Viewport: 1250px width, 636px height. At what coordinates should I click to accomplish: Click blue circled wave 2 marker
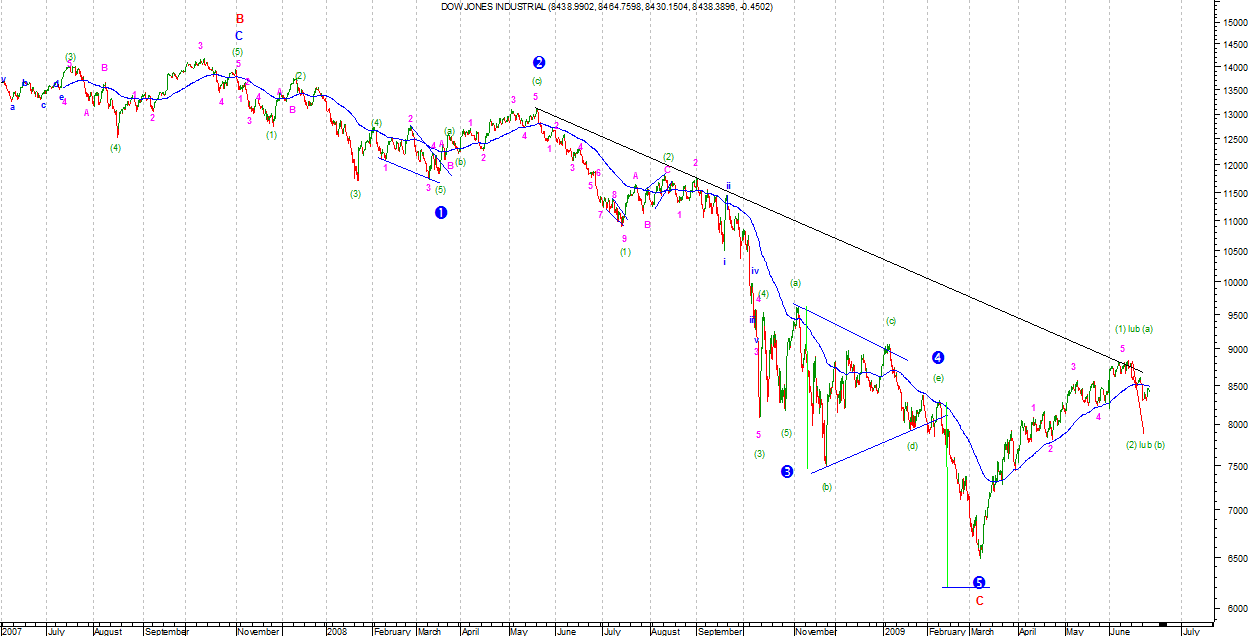click(539, 62)
